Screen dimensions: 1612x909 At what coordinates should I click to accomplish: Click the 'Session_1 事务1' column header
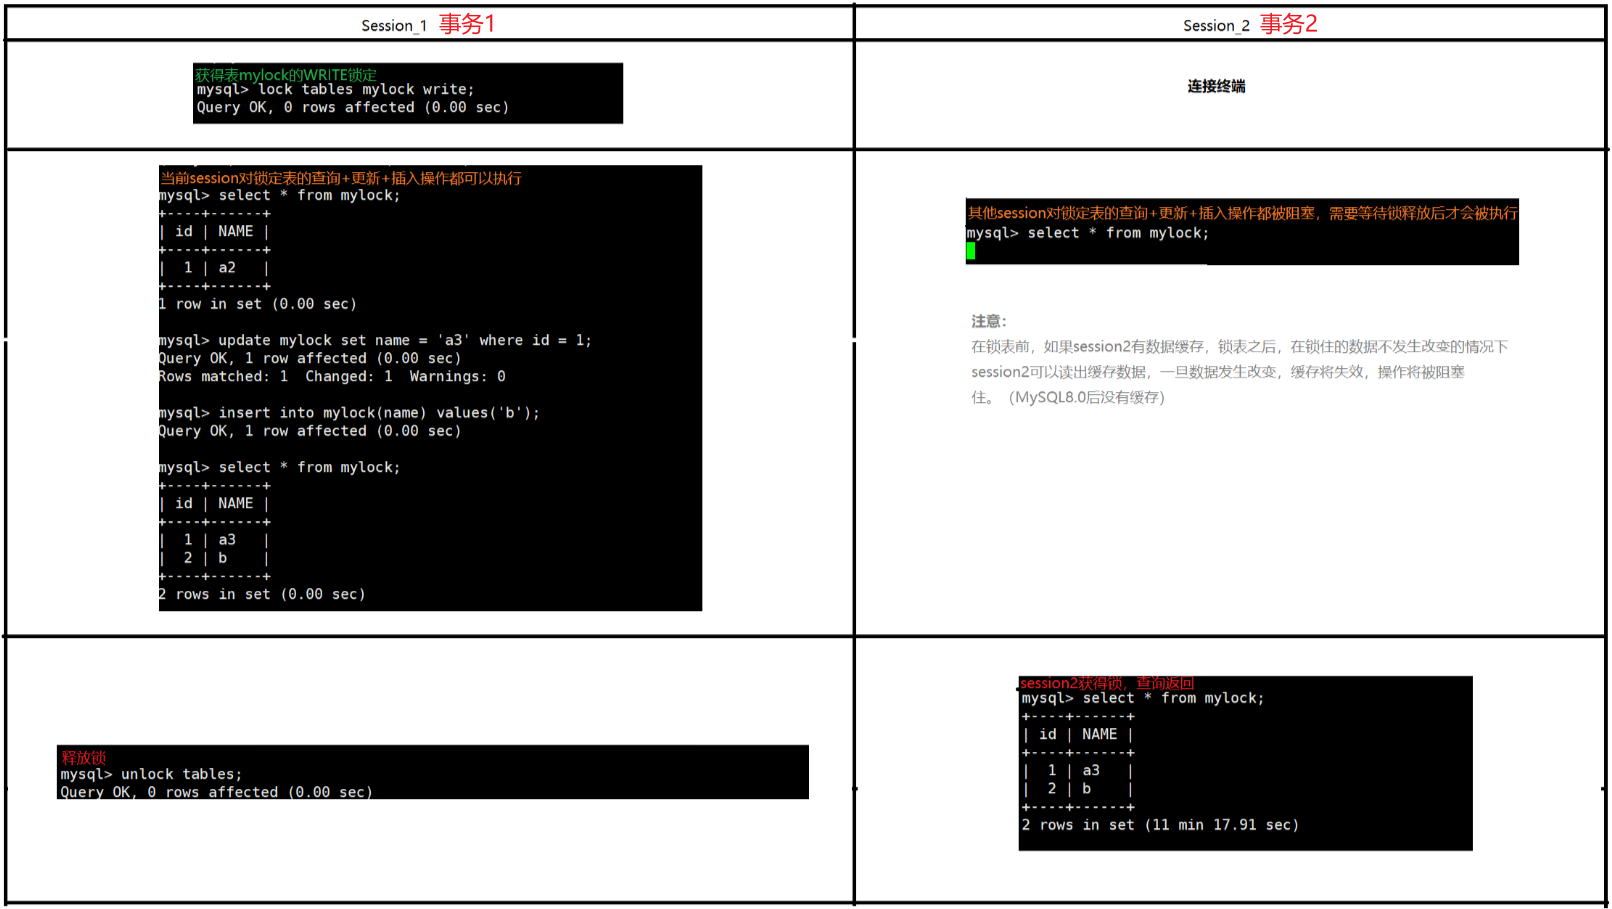(x=428, y=24)
